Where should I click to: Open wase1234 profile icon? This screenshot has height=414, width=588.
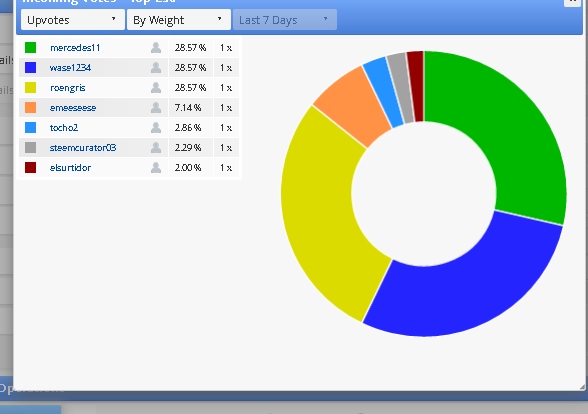click(156, 68)
